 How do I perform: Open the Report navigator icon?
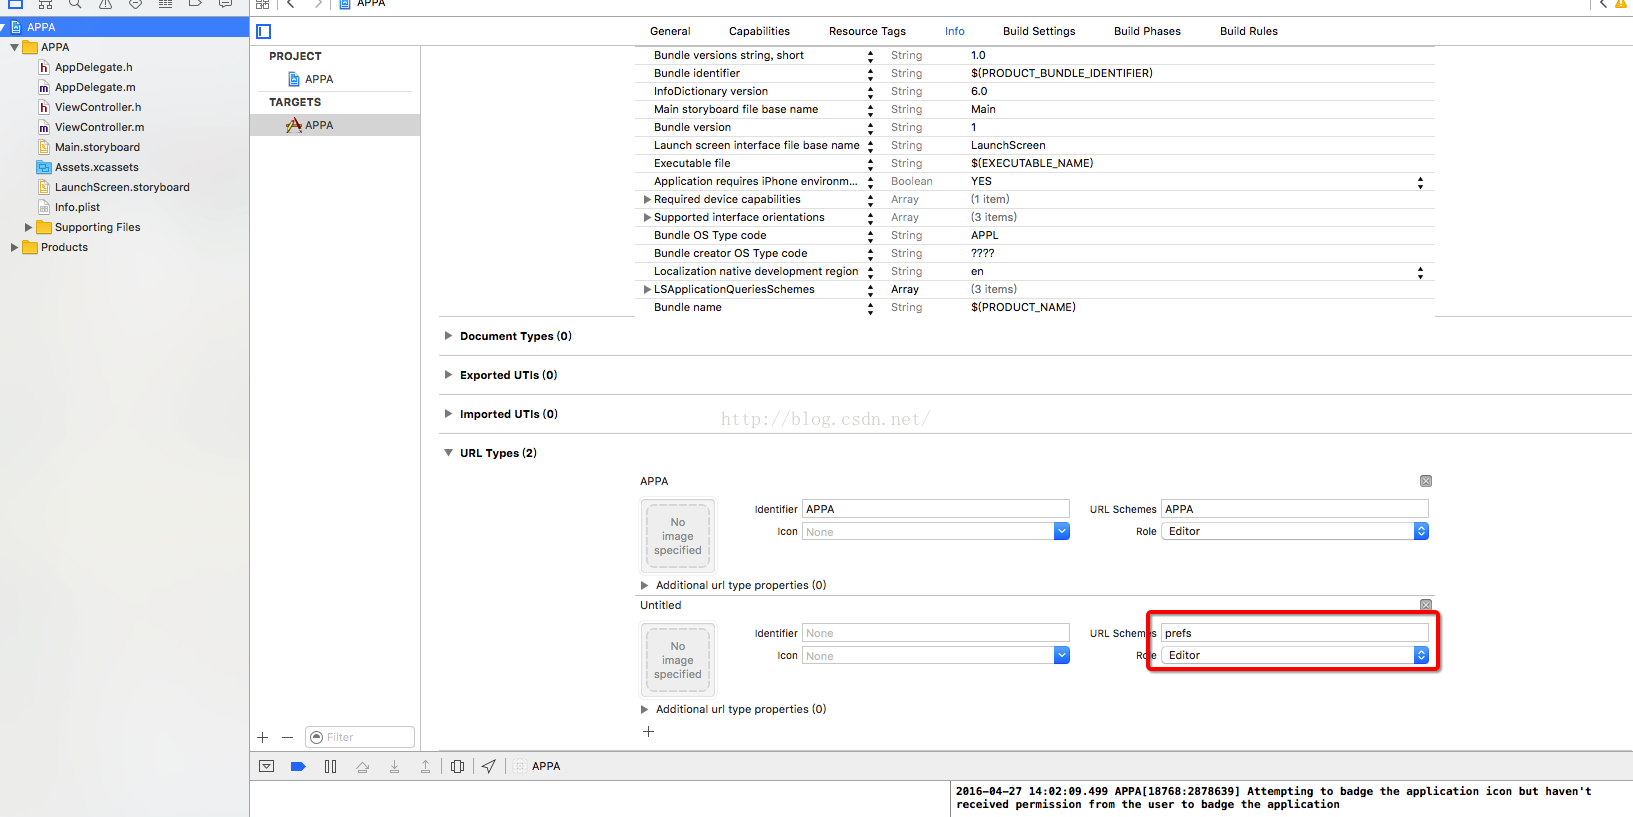click(225, 4)
